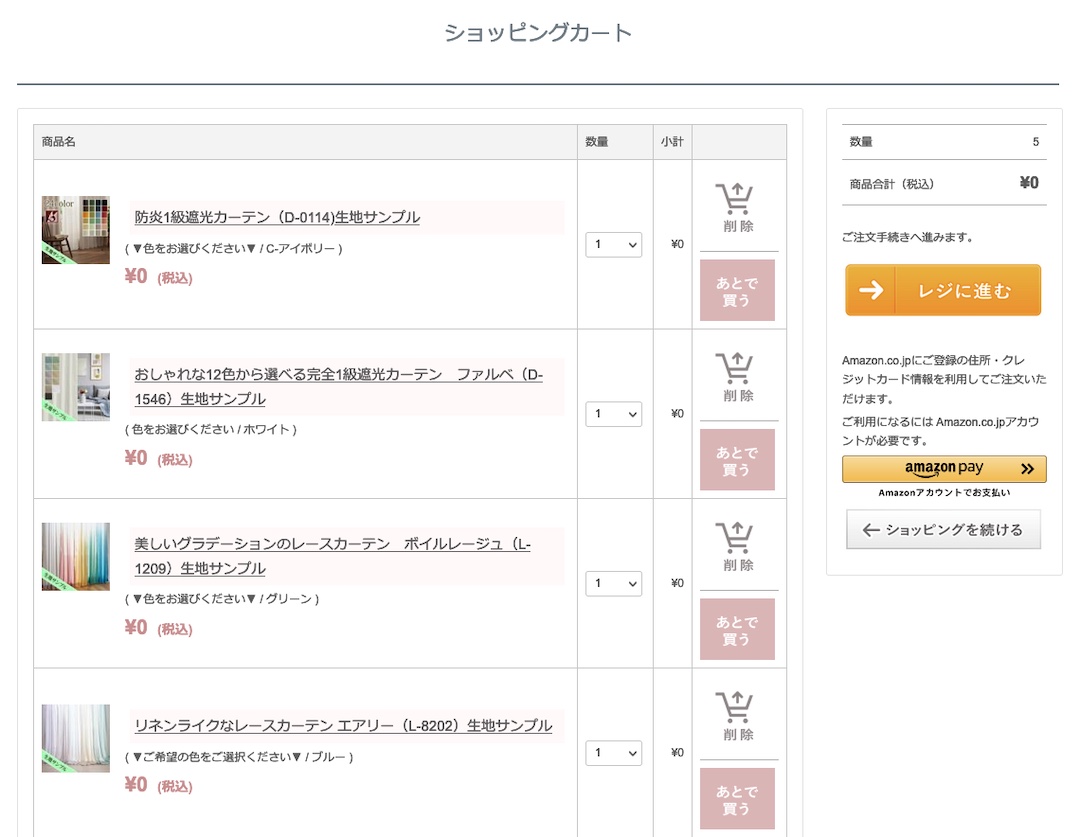Open the ボイルレージュ L-1209 lace curtain link
This screenshot has height=837, width=1080.
coord(332,556)
